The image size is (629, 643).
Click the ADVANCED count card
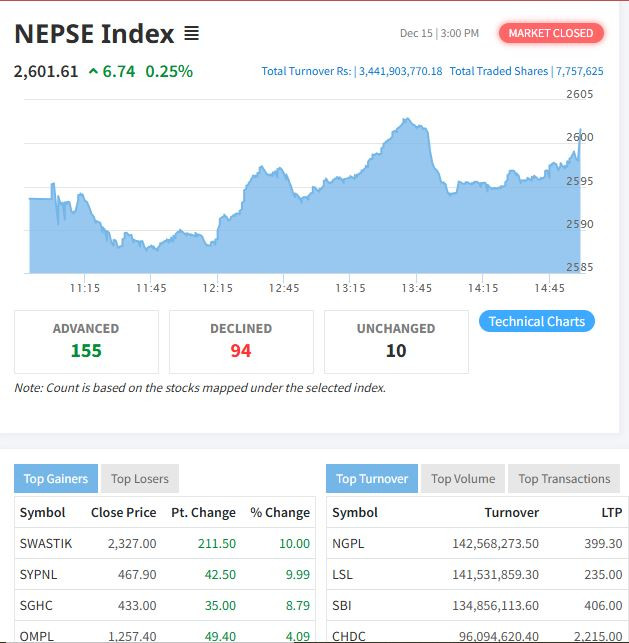tap(86, 341)
